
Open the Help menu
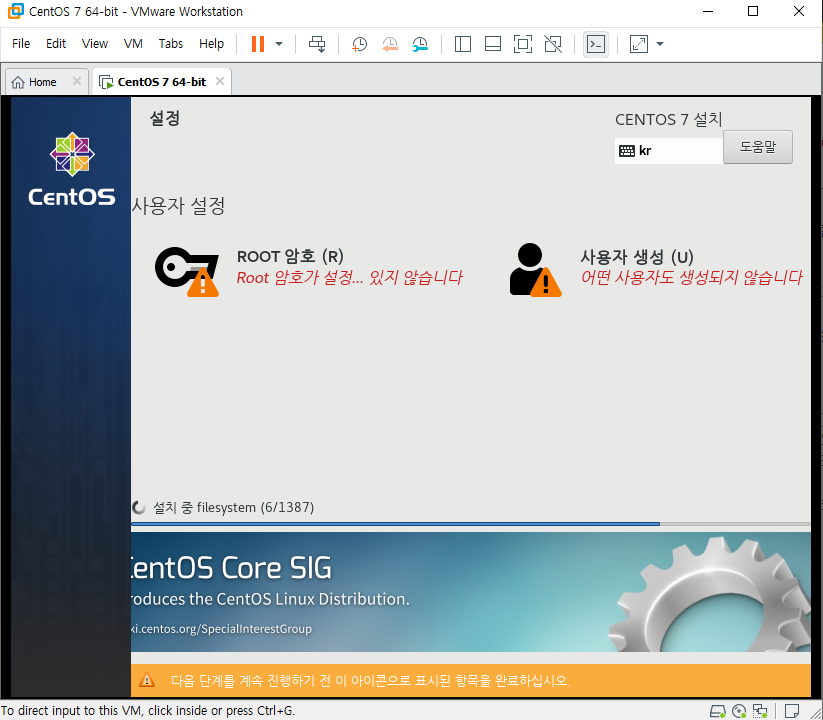[211, 44]
